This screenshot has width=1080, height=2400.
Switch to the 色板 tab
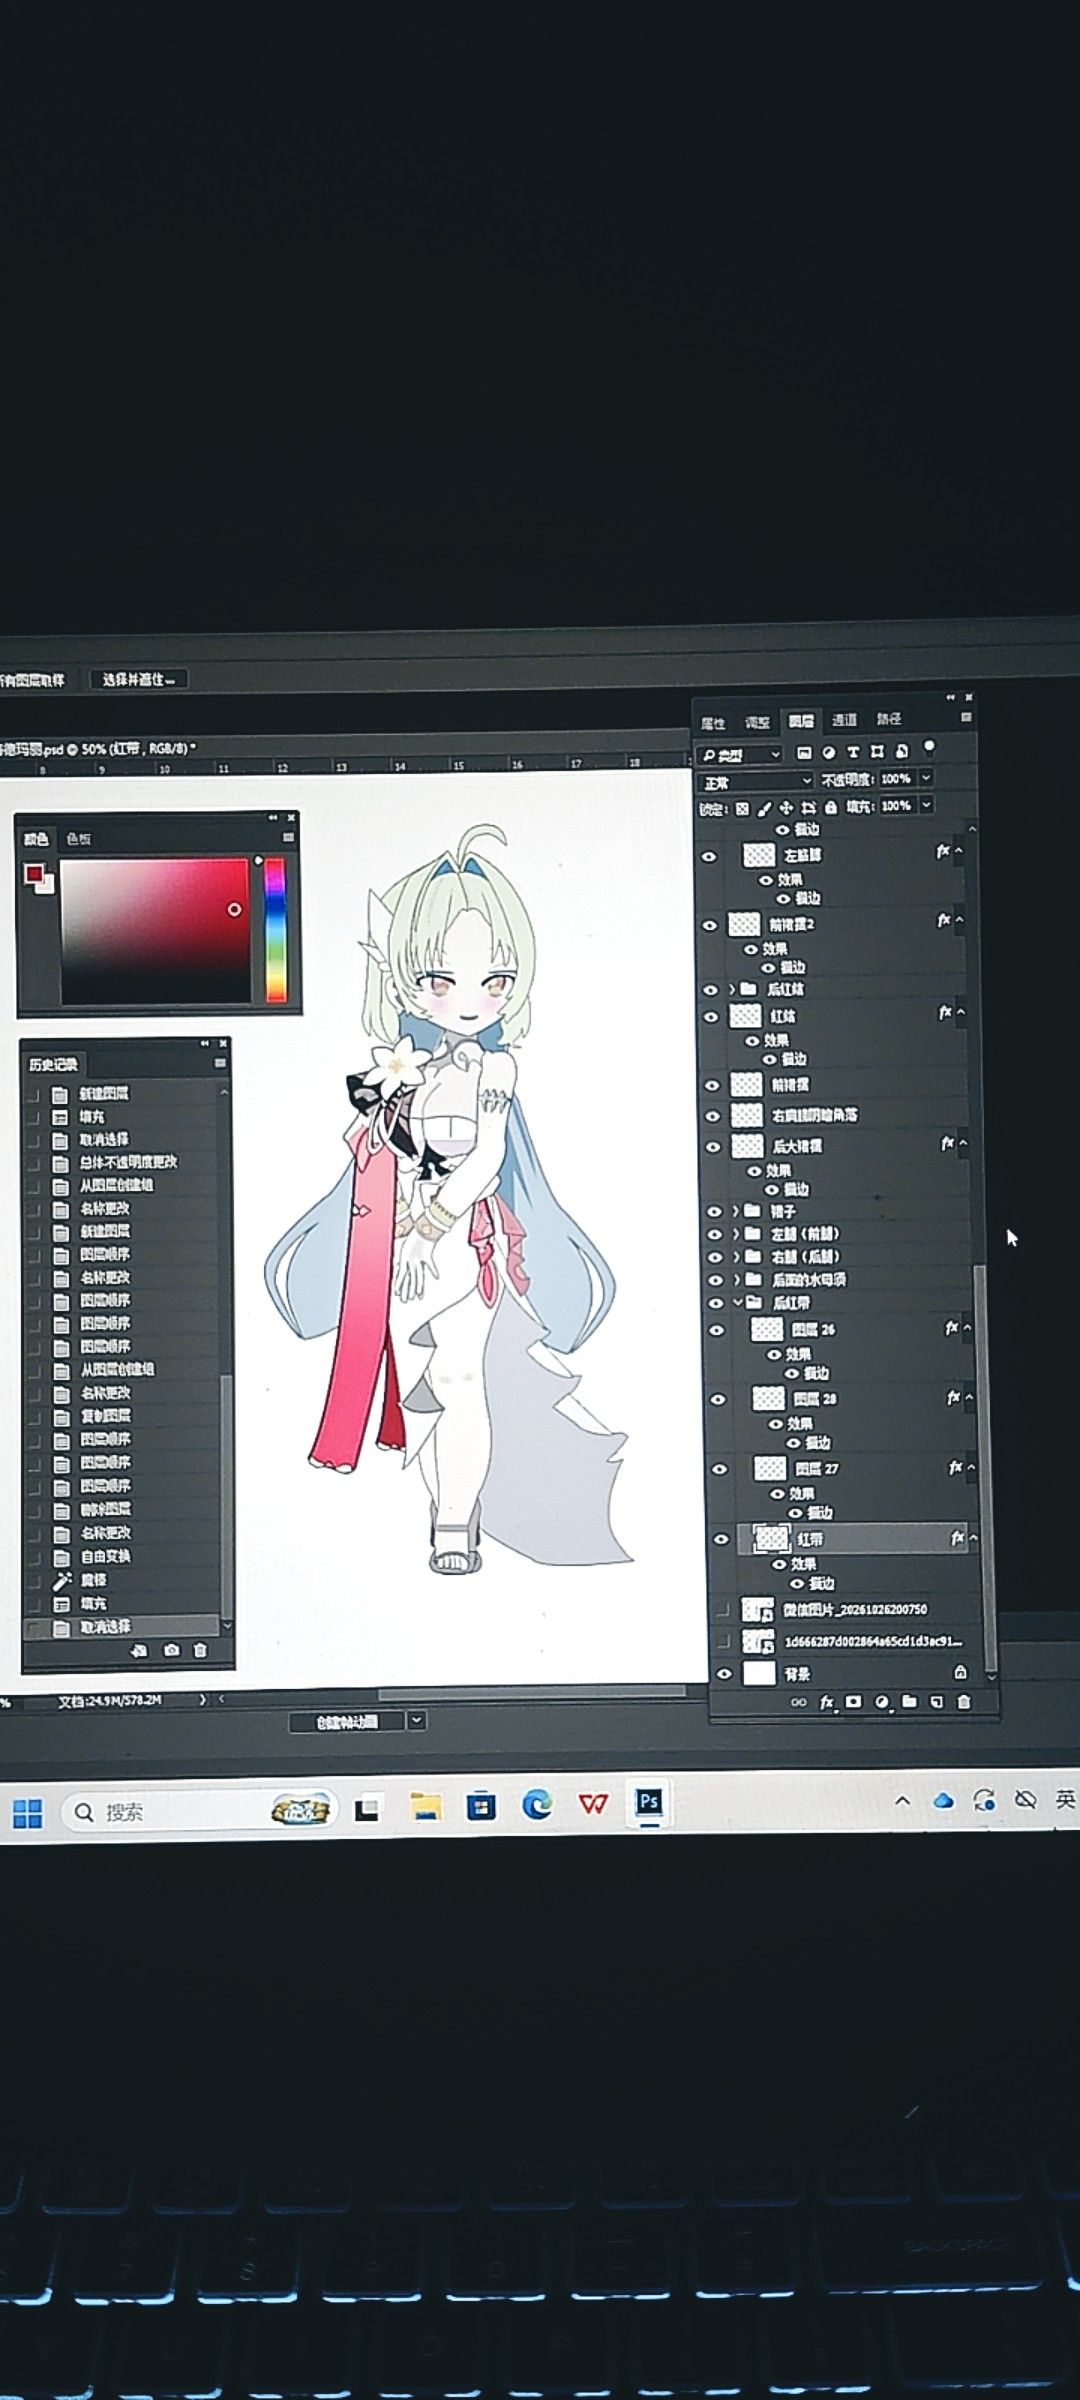click(78, 839)
